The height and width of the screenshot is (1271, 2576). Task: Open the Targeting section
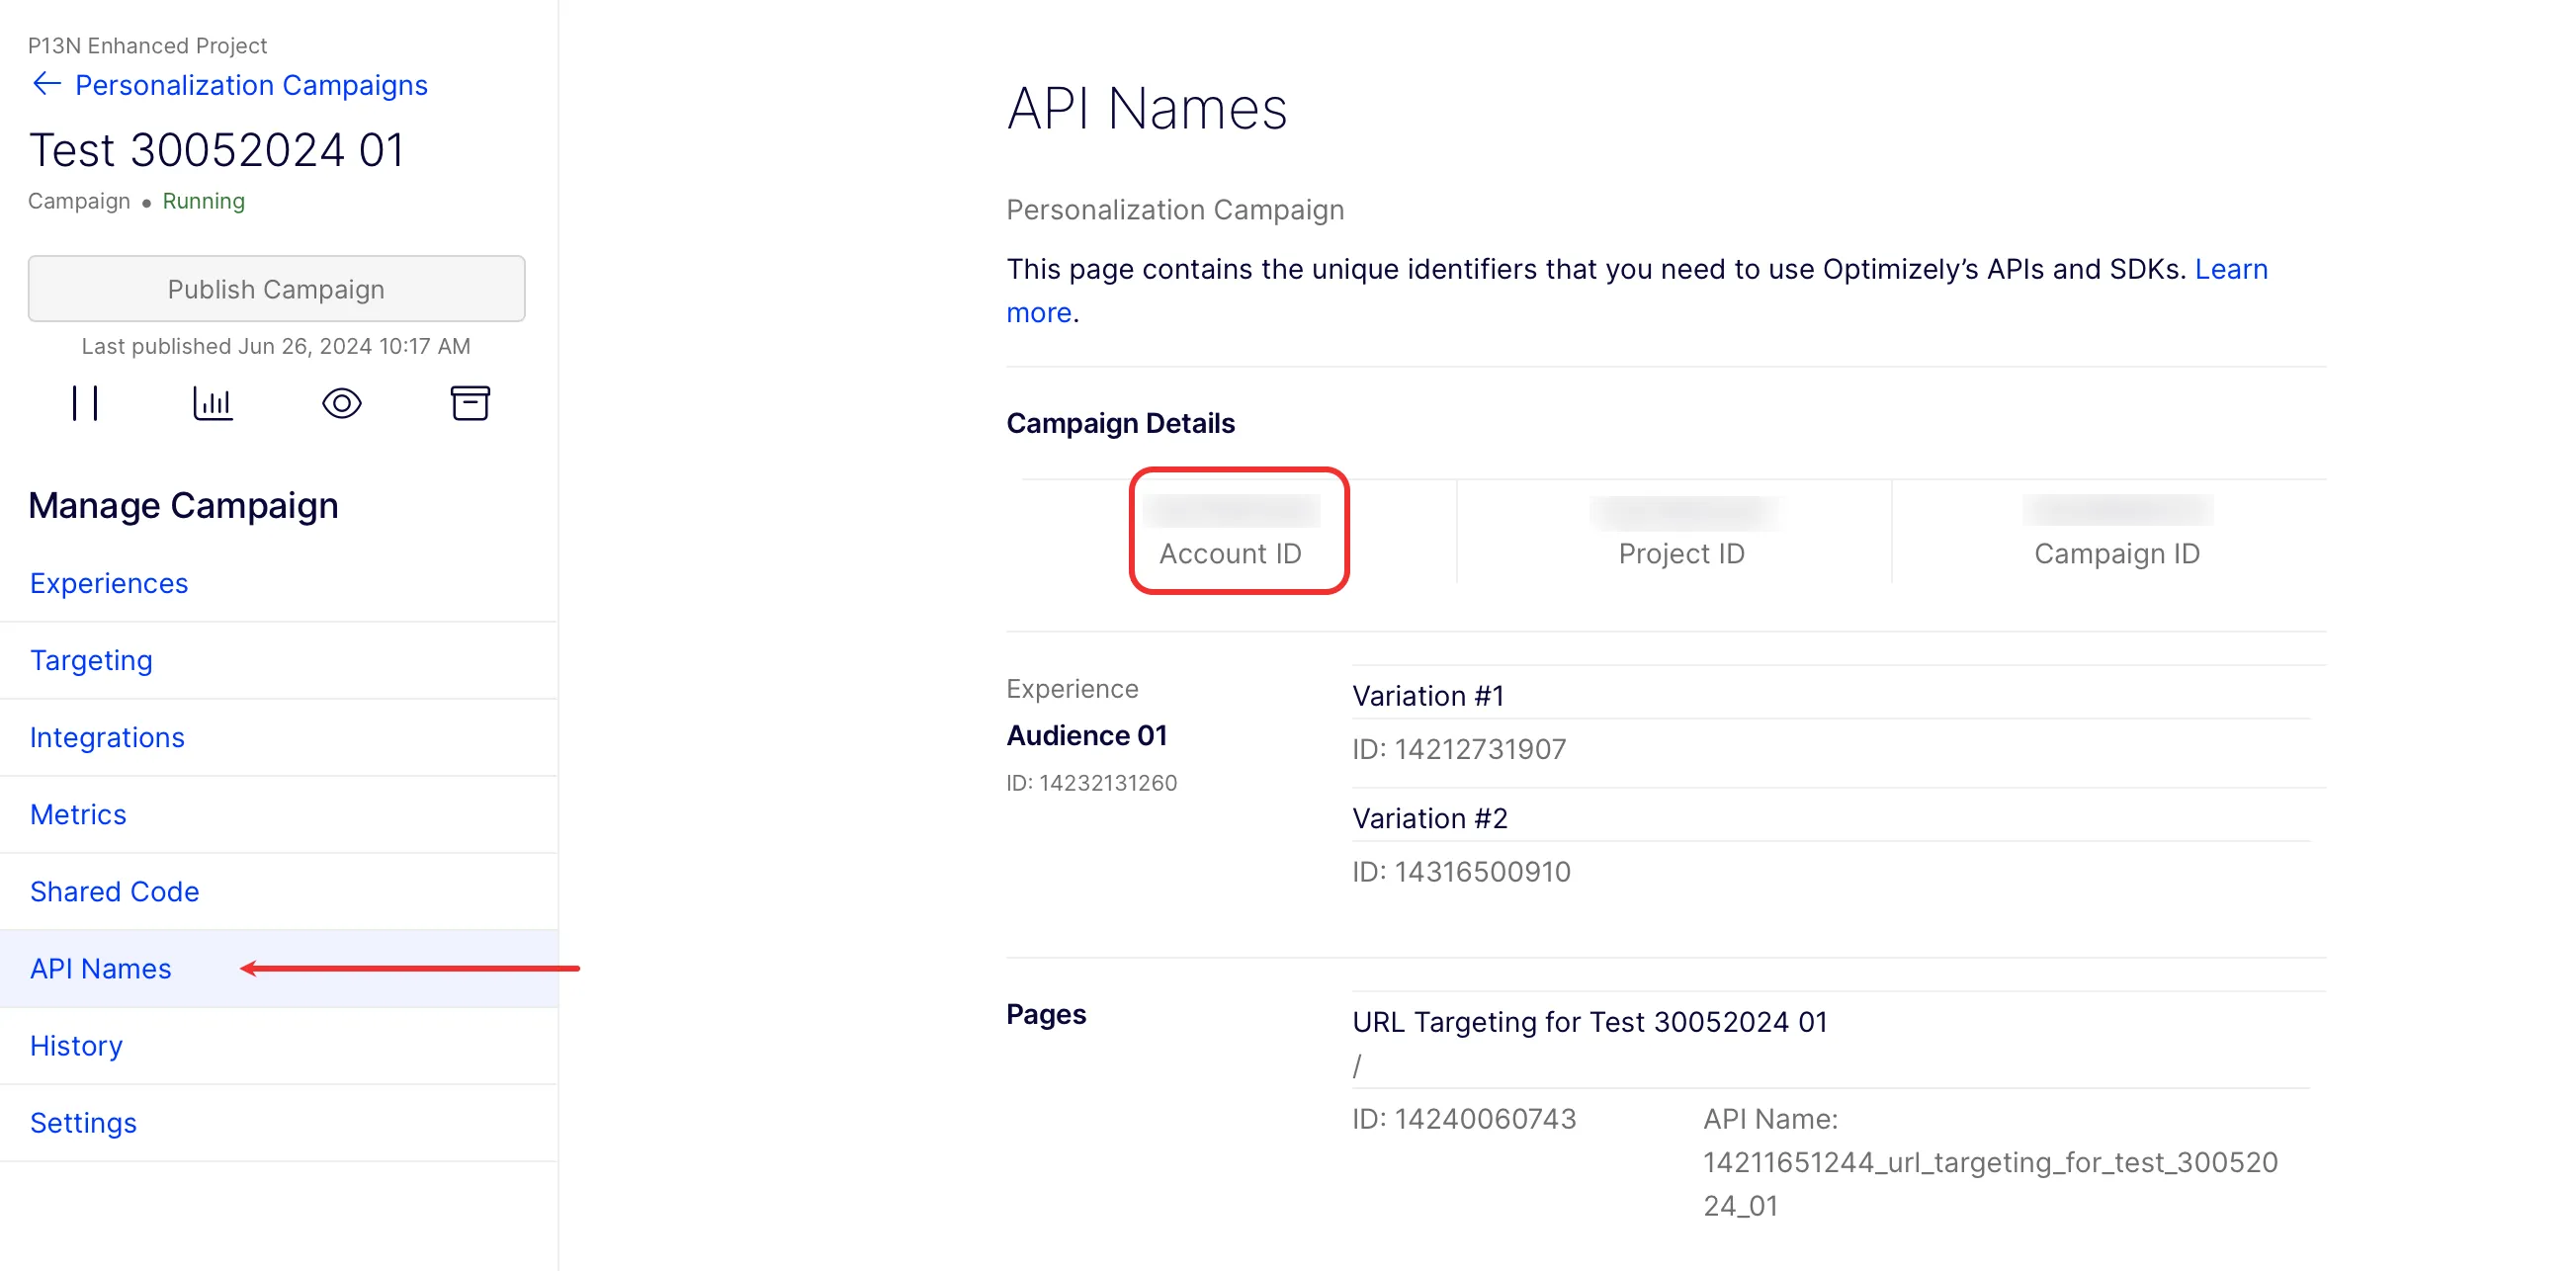tap(91, 660)
